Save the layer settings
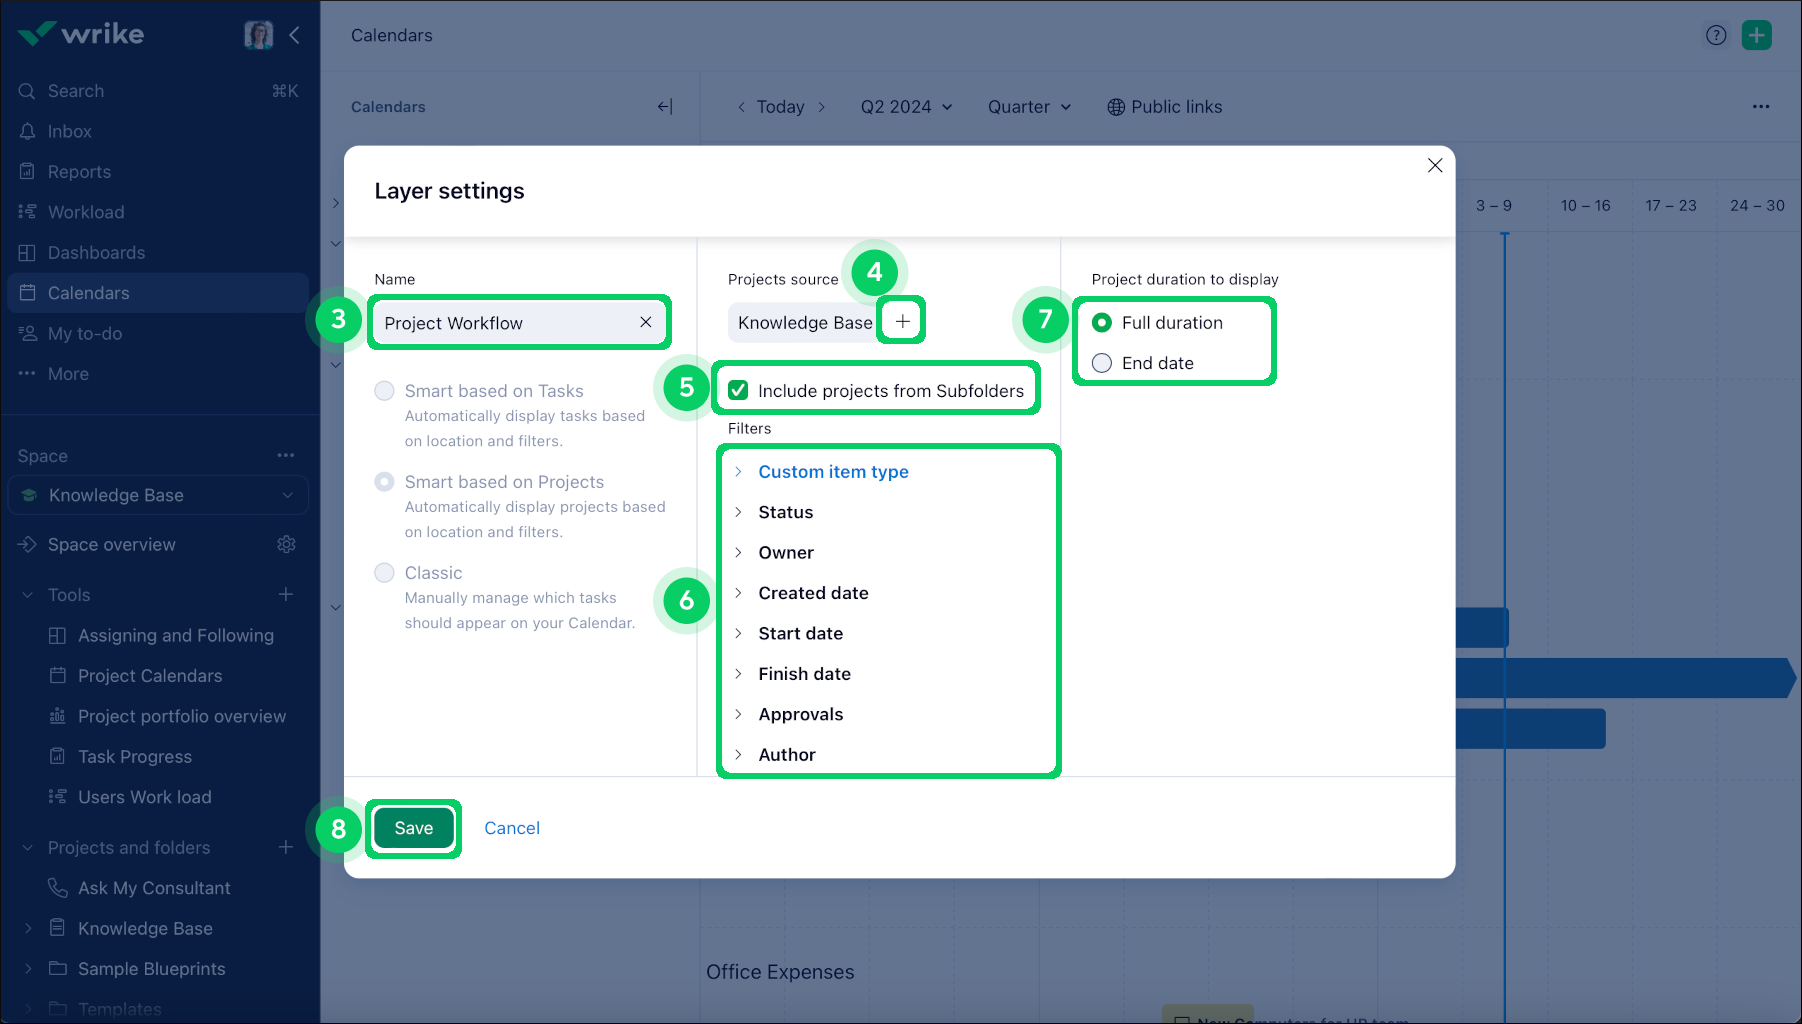1802x1024 pixels. 413,828
